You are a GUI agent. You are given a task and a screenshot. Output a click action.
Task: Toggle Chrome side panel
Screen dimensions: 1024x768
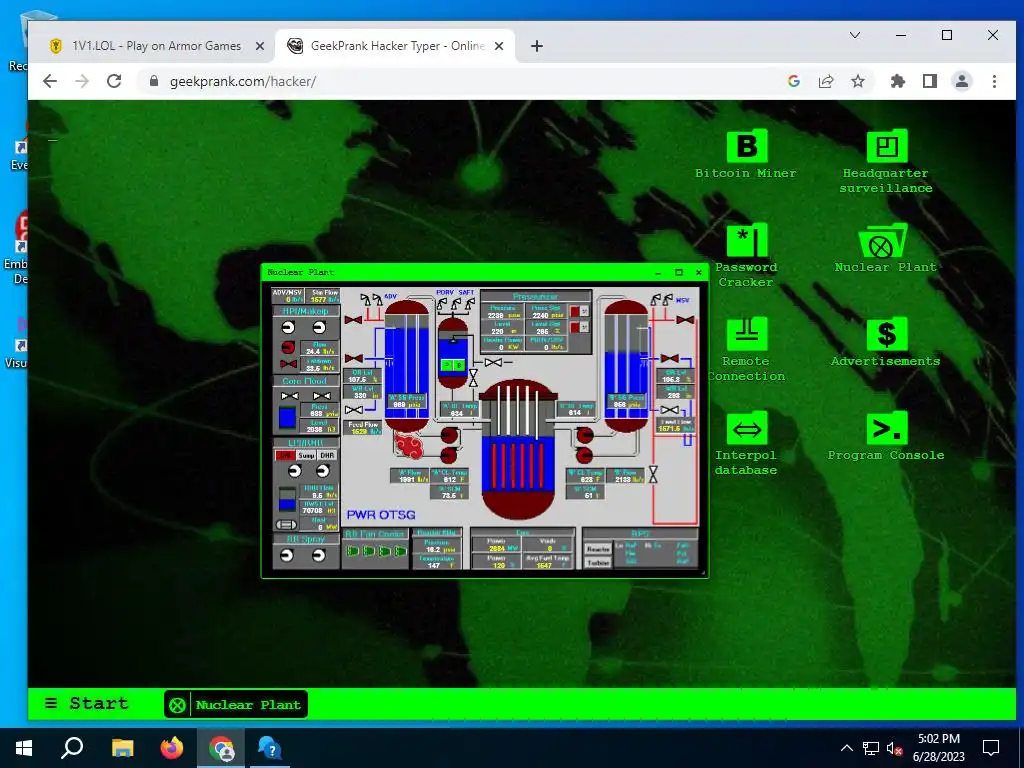(x=930, y=81)
